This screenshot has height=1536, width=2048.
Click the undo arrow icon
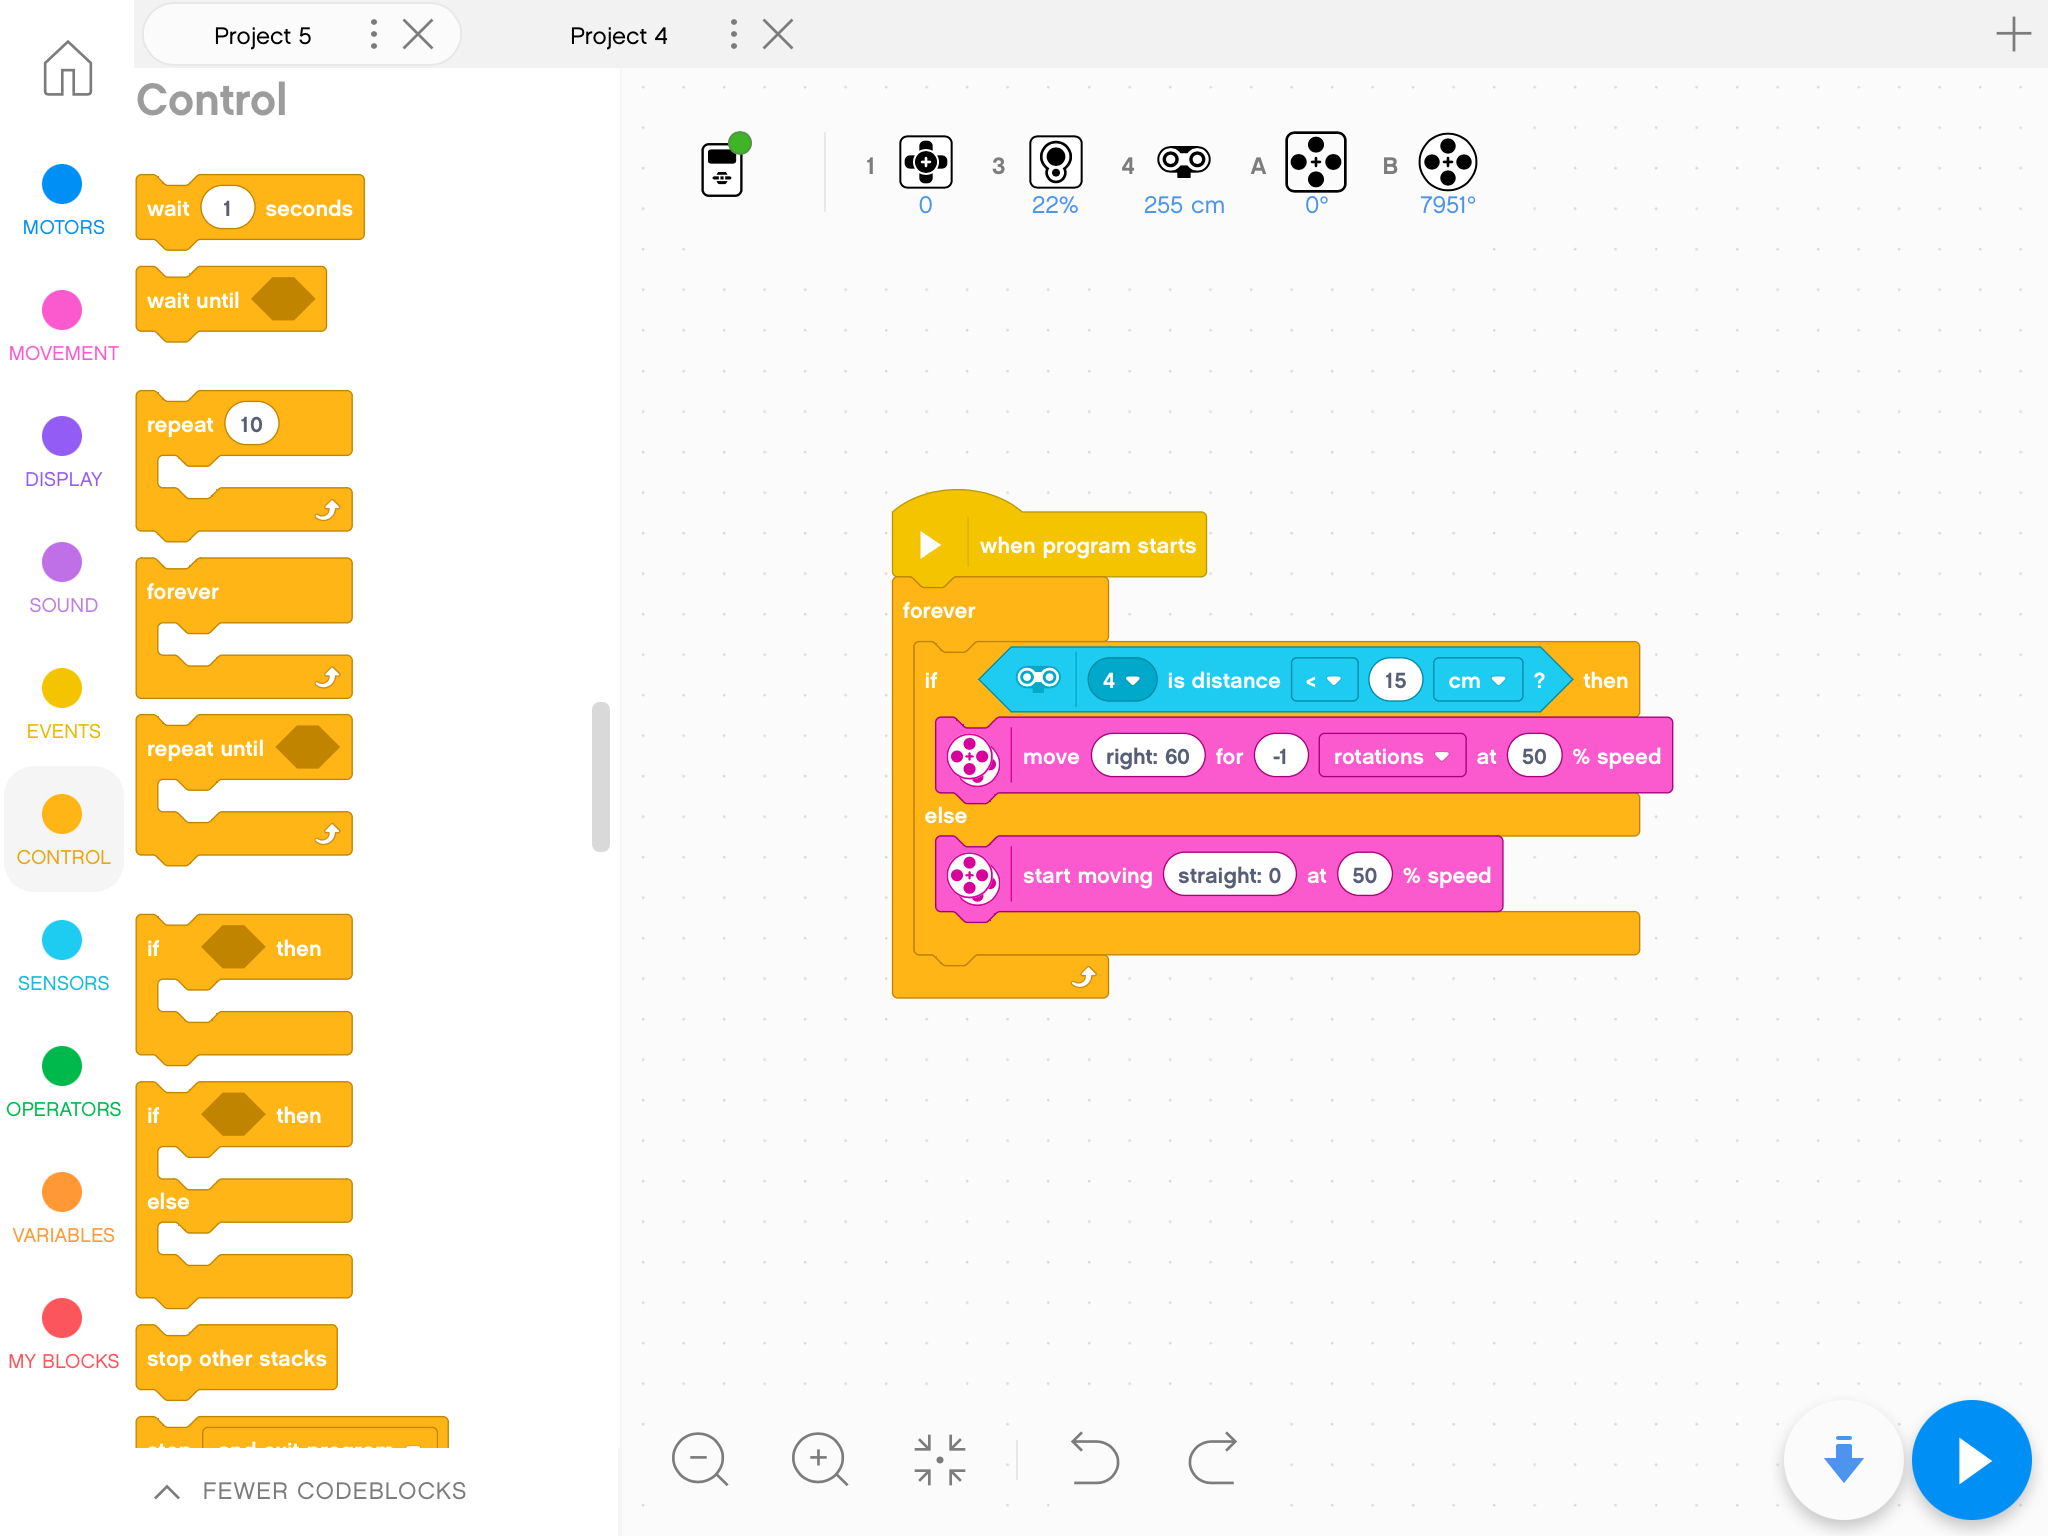pyautogui.click(x=1094, y=1459)
